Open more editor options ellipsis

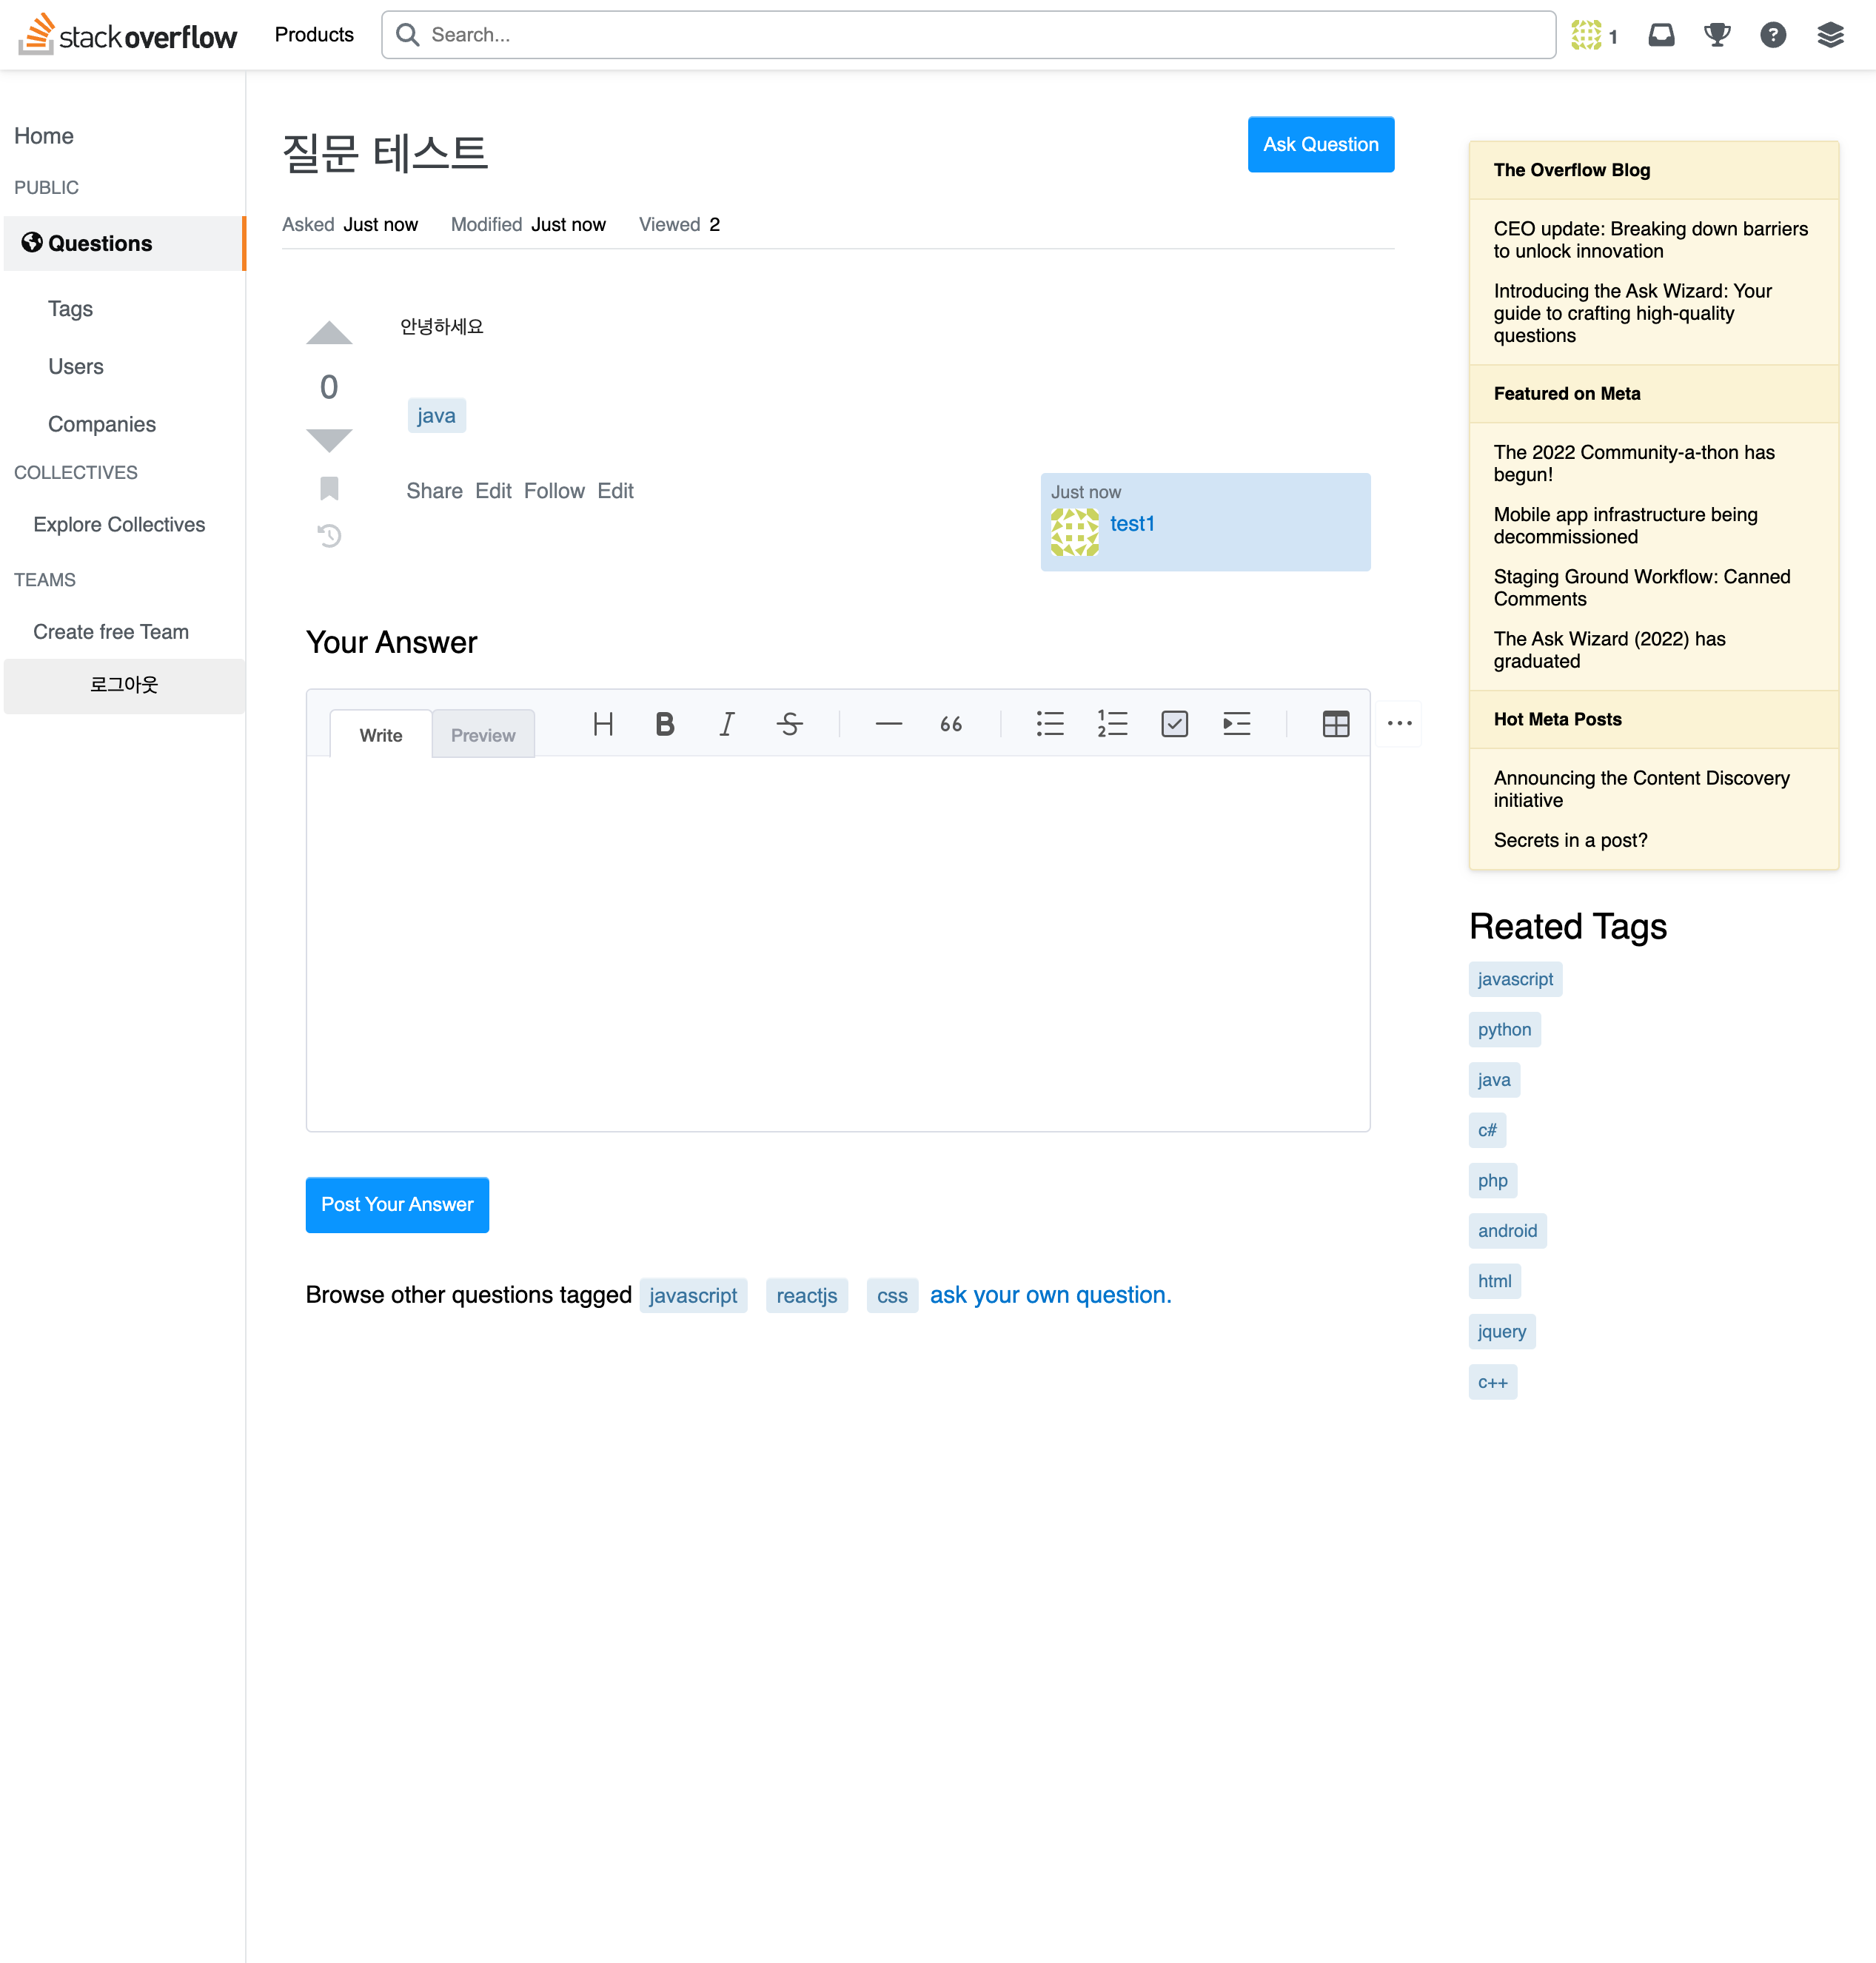point(1399,723)
